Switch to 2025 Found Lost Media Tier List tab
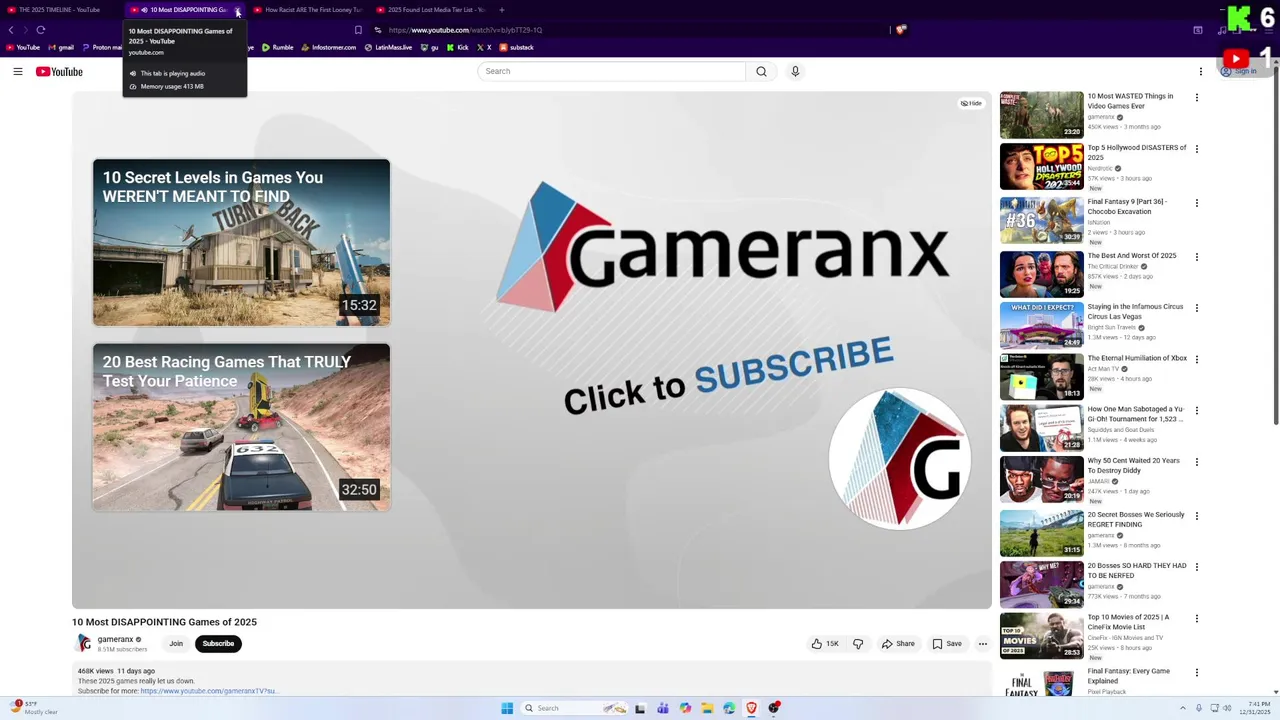 pyautogui.click(x=431, y=10)
